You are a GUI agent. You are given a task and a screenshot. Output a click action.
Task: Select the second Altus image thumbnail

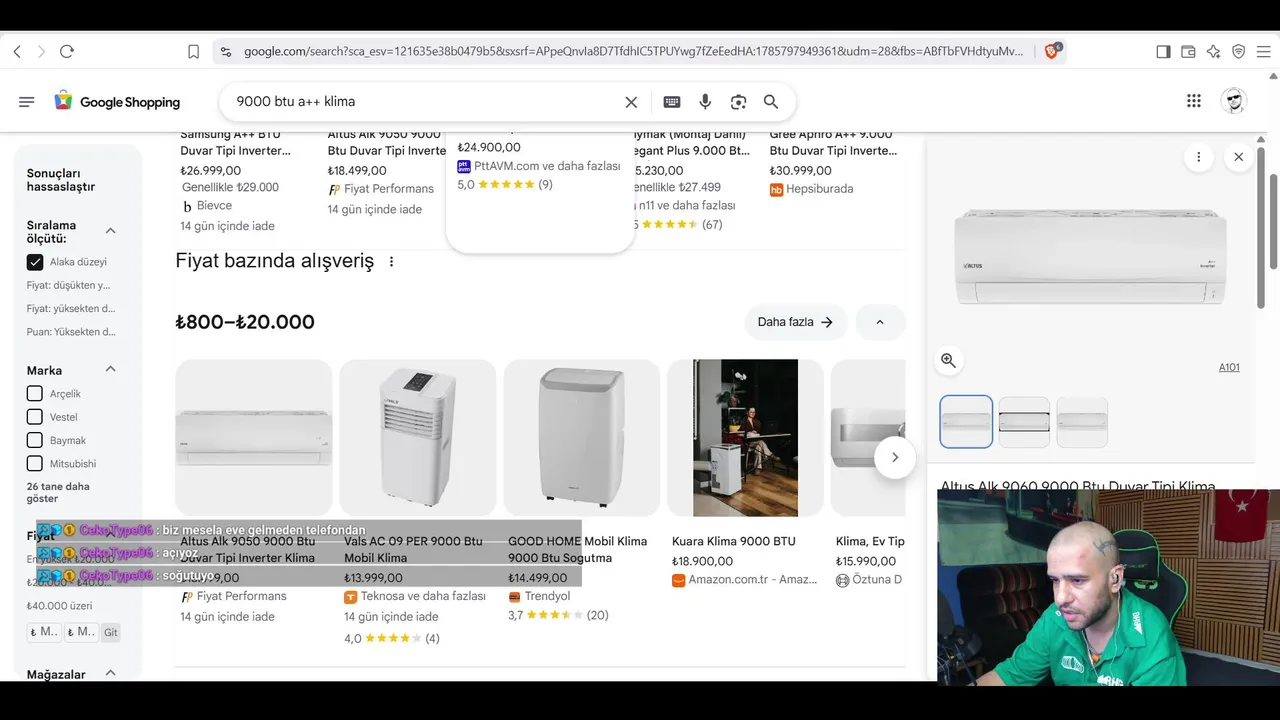pos(1024,422)
